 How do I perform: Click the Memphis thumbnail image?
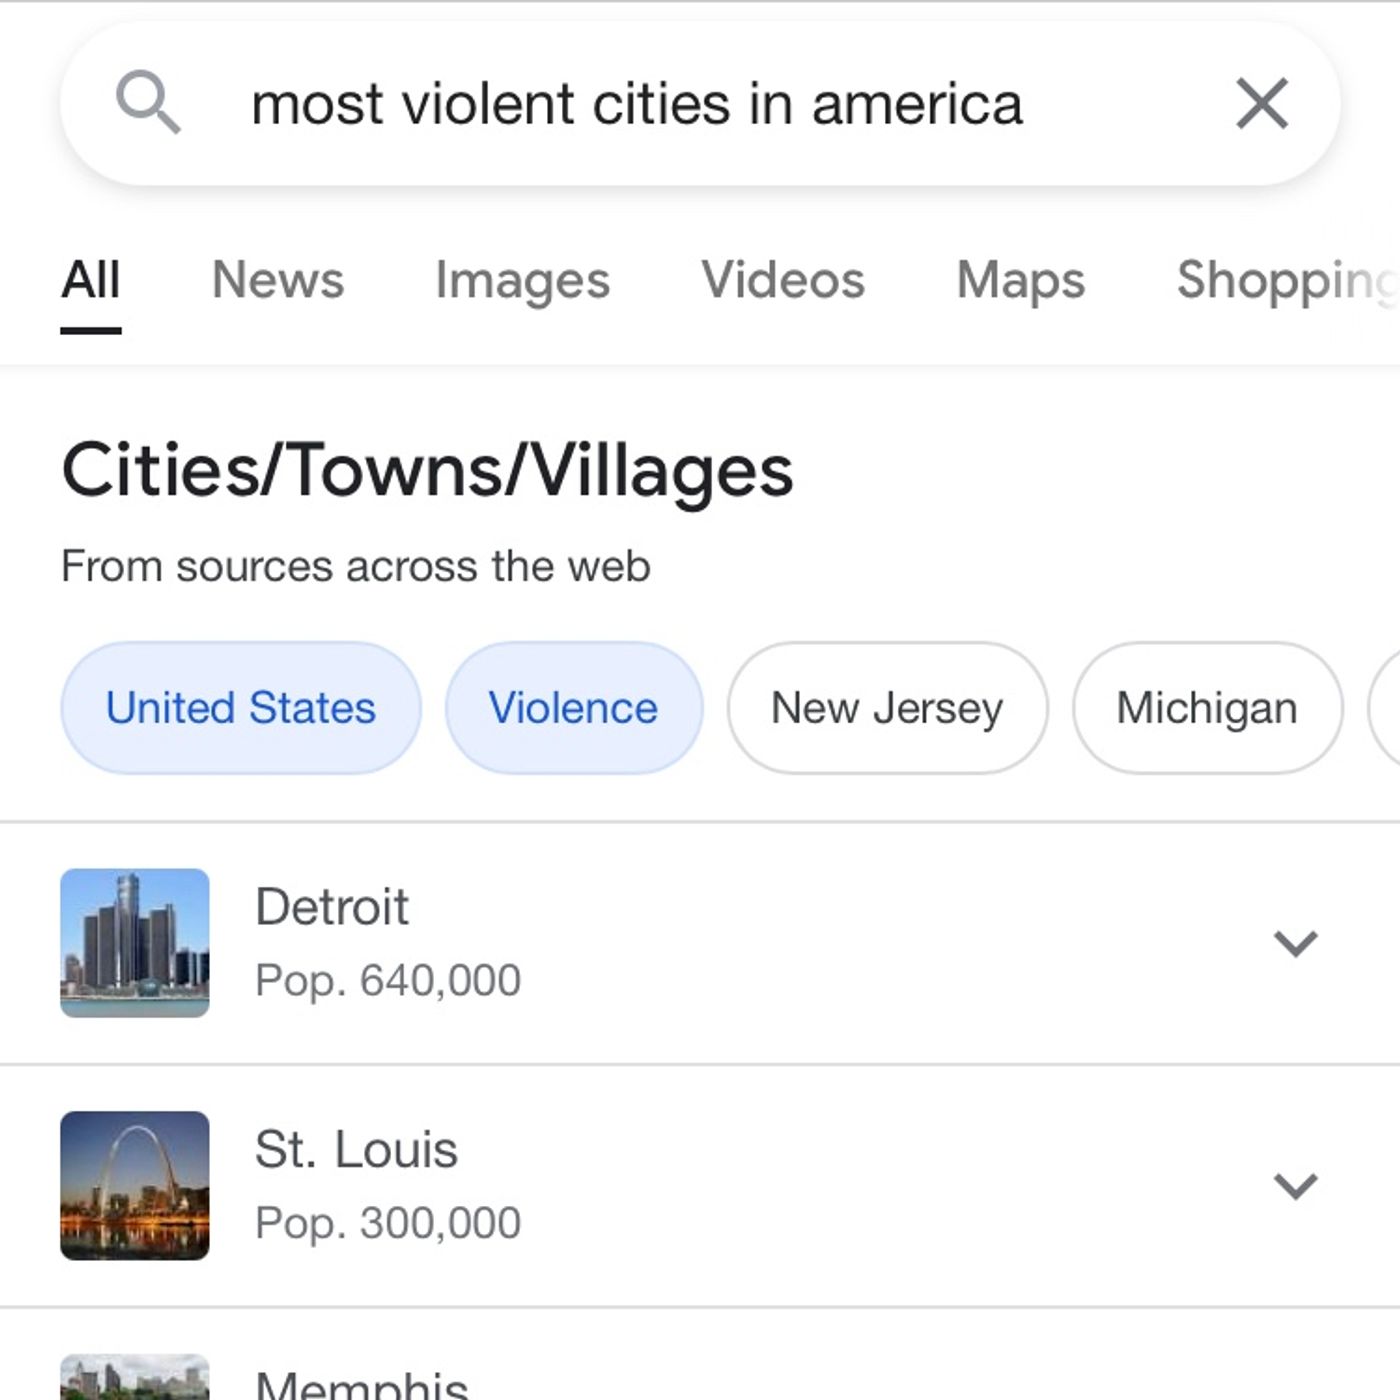click(x=135, y=1378)
